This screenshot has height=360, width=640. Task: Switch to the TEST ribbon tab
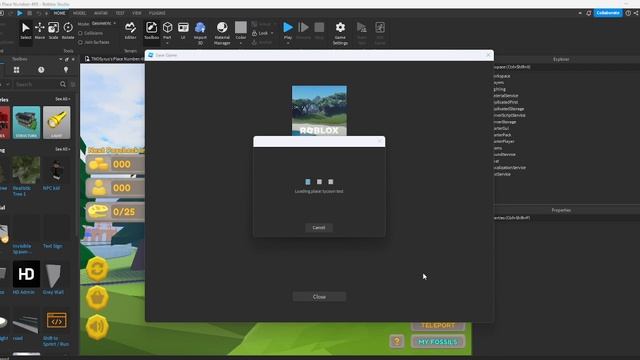pos(120,13)
